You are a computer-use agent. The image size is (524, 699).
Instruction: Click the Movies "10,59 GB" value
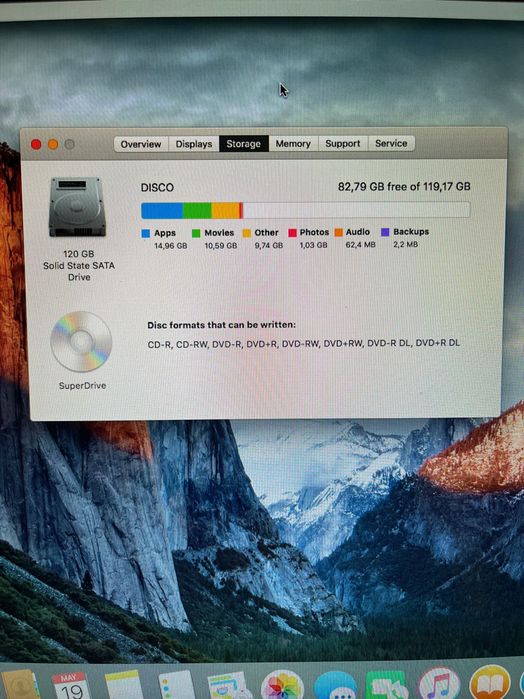pos(221,246)
